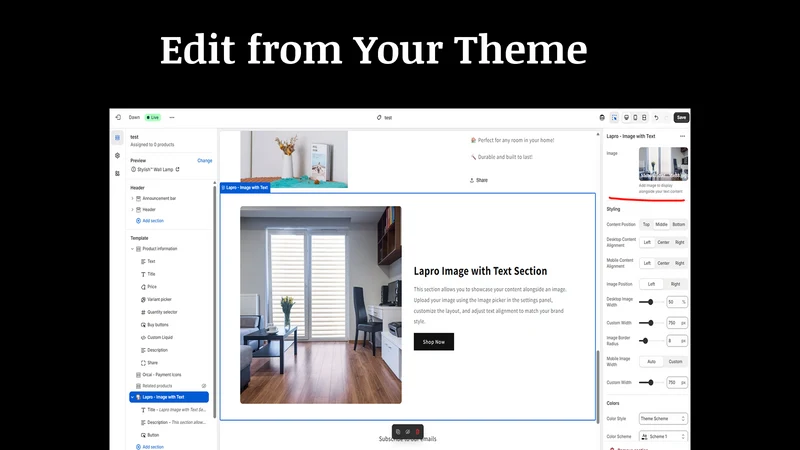Screen dimensions: 800x450
Task: Open the Color Style dropdown
Action: pos(663,419)
